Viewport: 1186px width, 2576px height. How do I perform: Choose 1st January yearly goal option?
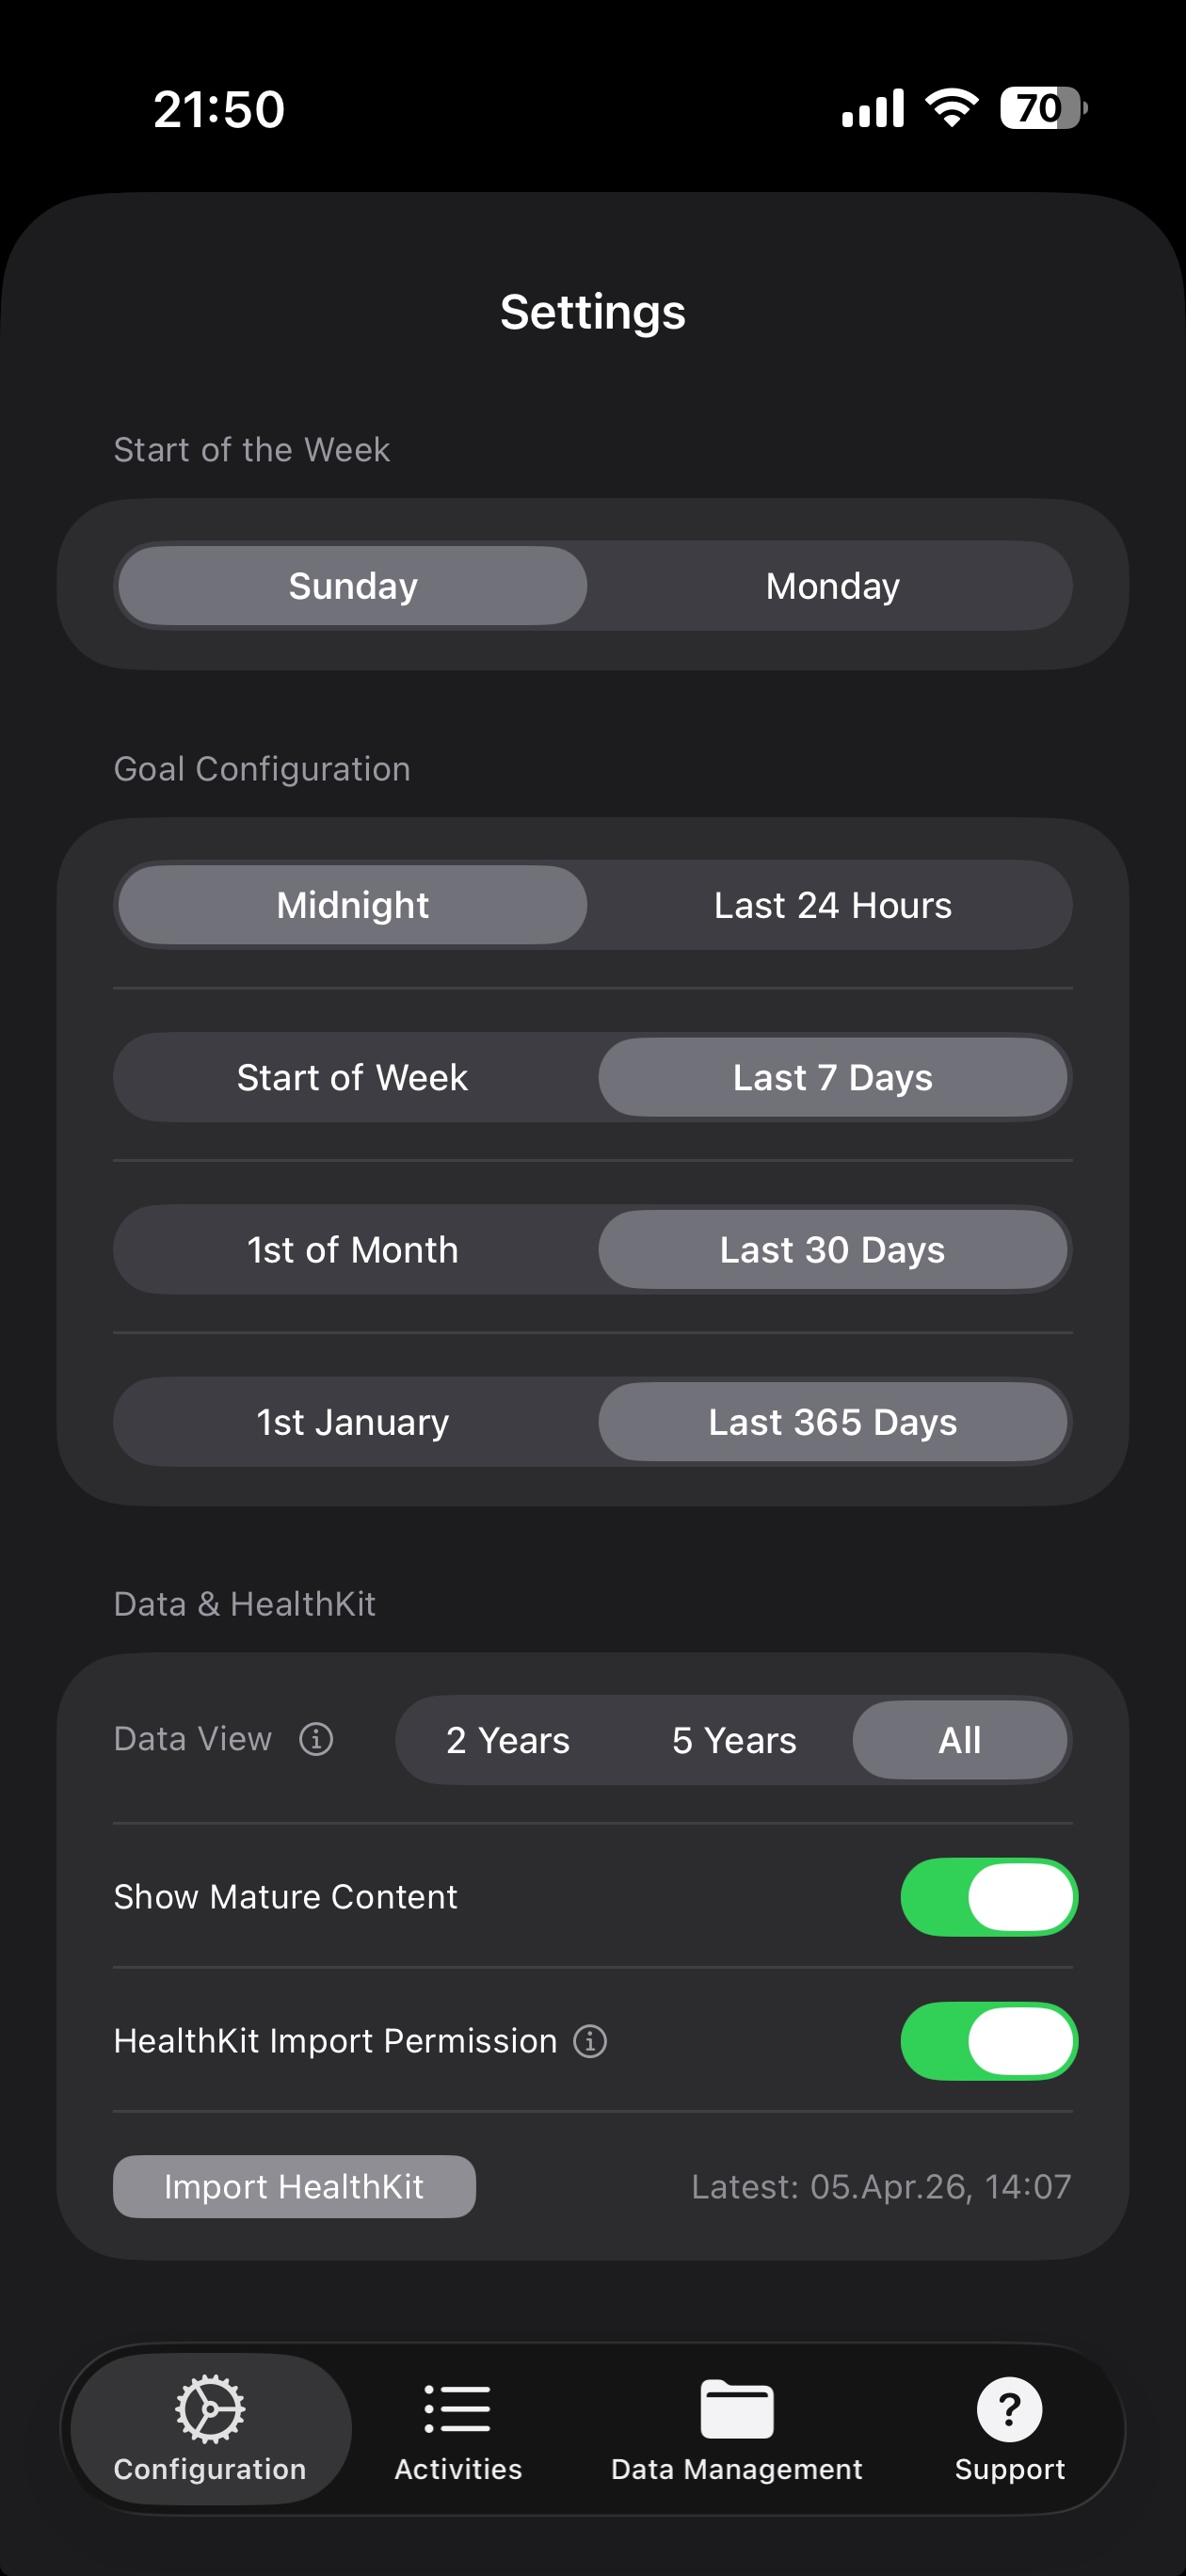[x=353, y=1422]
